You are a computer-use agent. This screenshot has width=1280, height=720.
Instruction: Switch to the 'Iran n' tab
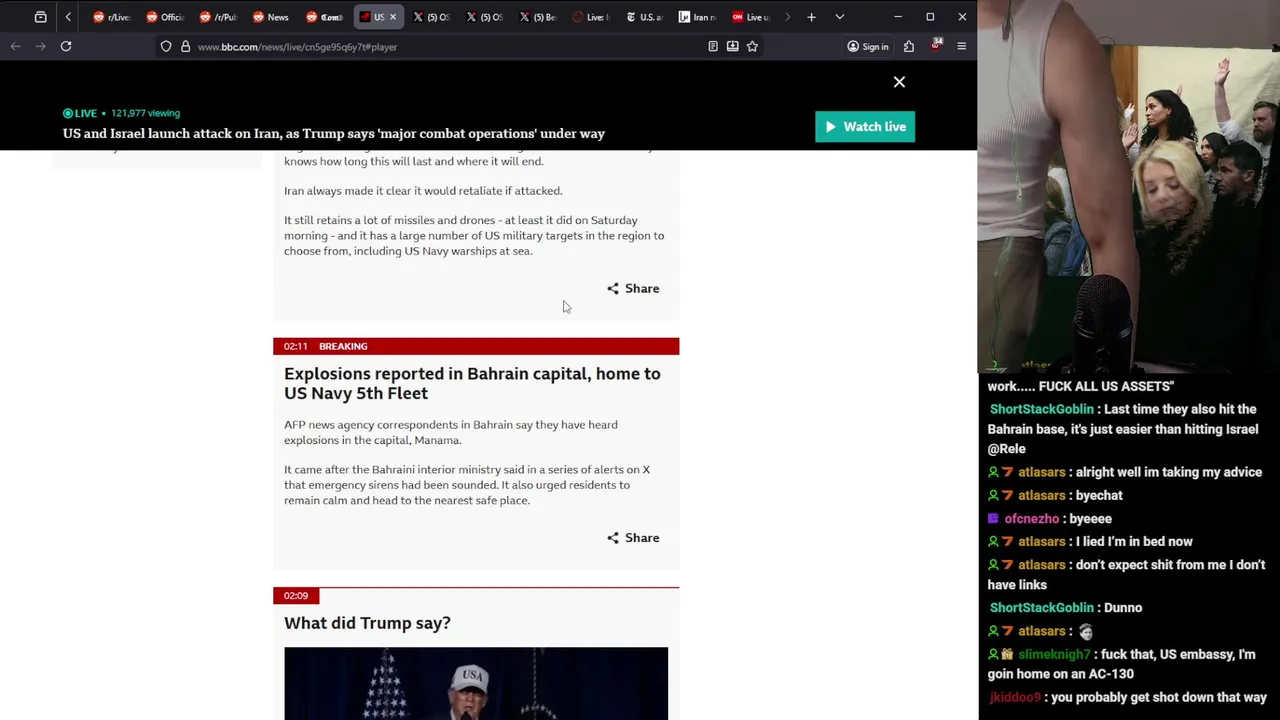pos(697,17)
